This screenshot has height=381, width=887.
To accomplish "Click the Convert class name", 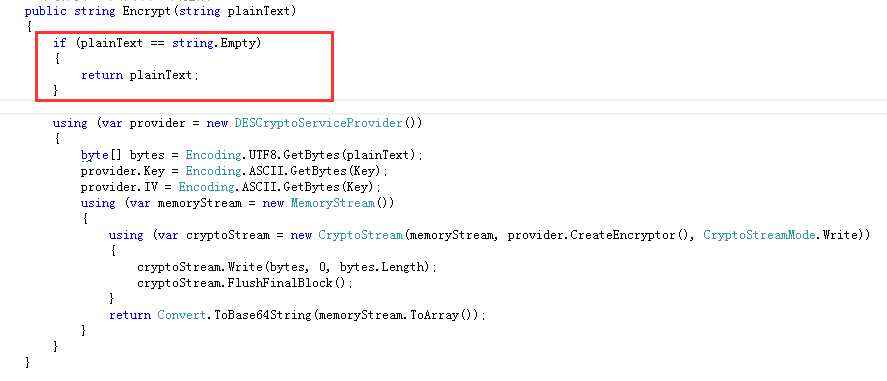I will (182, 315).
